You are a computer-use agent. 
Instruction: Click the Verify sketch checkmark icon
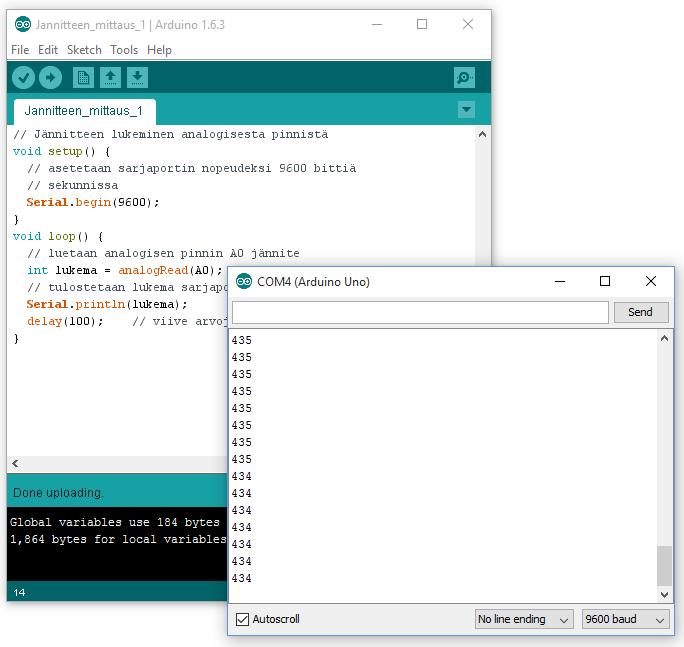(x=23, y=78)
